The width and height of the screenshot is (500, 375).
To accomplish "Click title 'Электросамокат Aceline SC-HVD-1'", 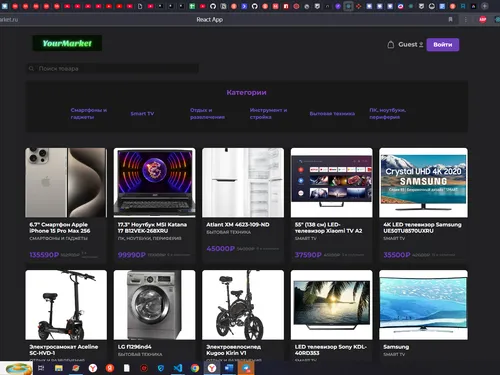I will pos(64,350).
